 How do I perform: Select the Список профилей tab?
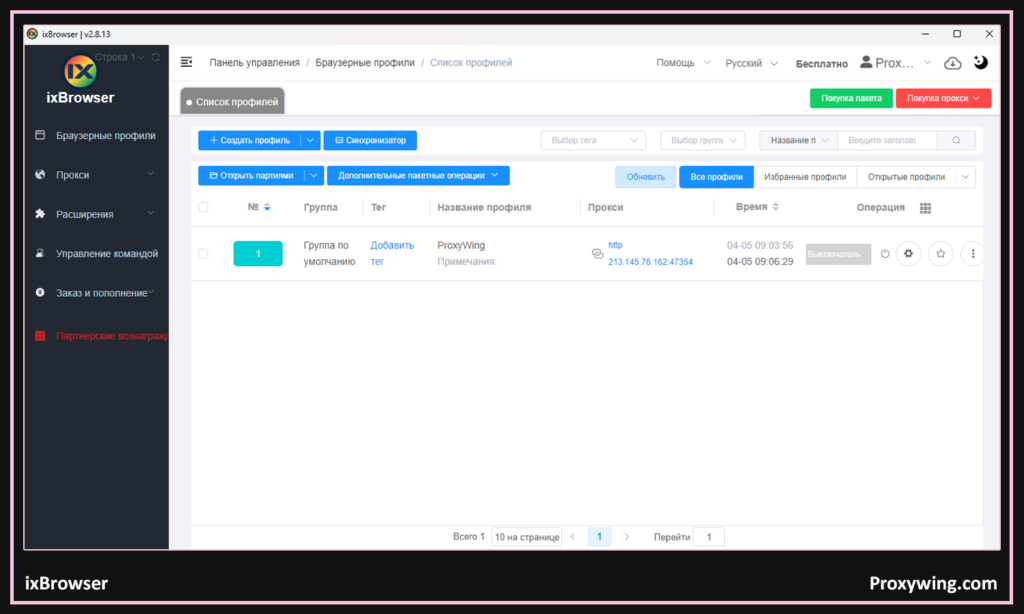click(x=234, y=101)
